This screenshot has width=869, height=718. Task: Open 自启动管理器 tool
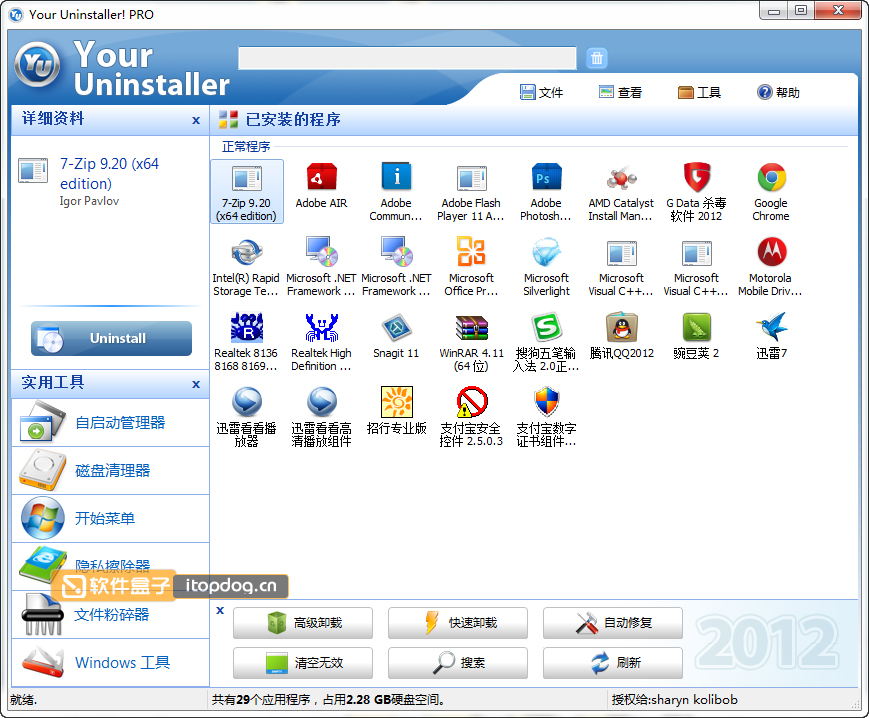tap(110, 423)
